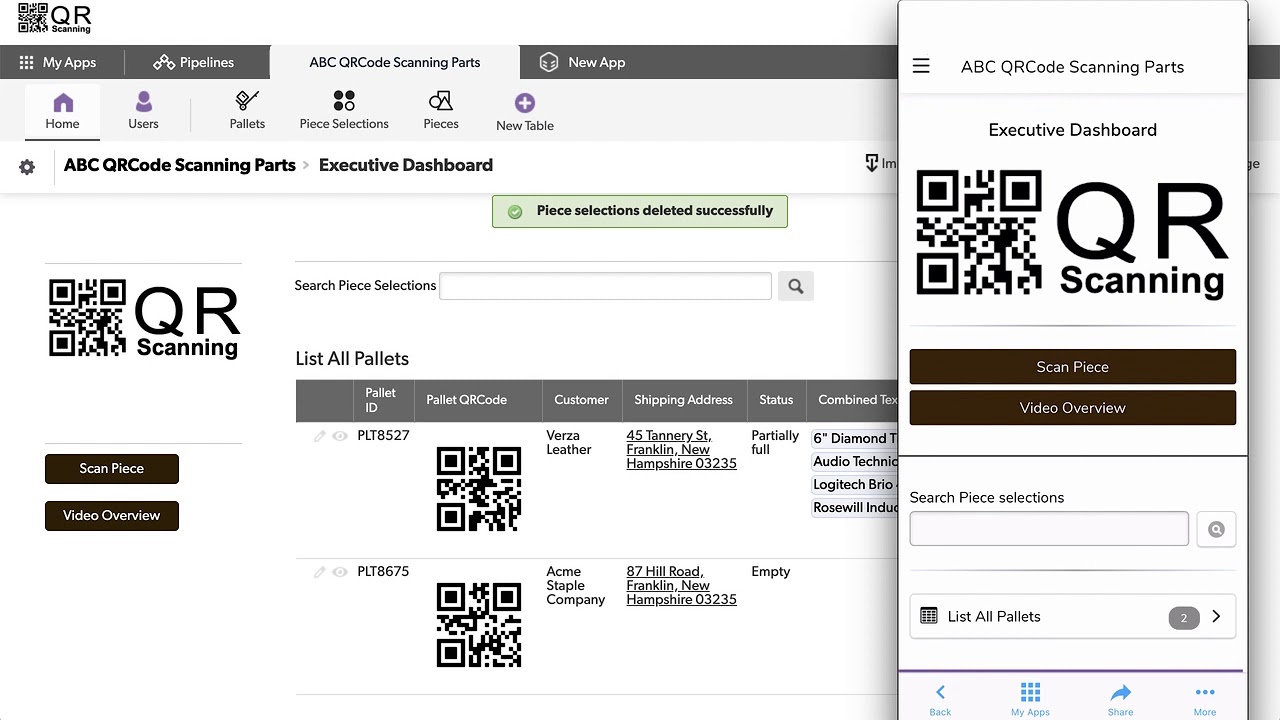Viewport: 1280px width, 720px height.
Task: Add a New Table with plus icon
Action: [525, 112]
